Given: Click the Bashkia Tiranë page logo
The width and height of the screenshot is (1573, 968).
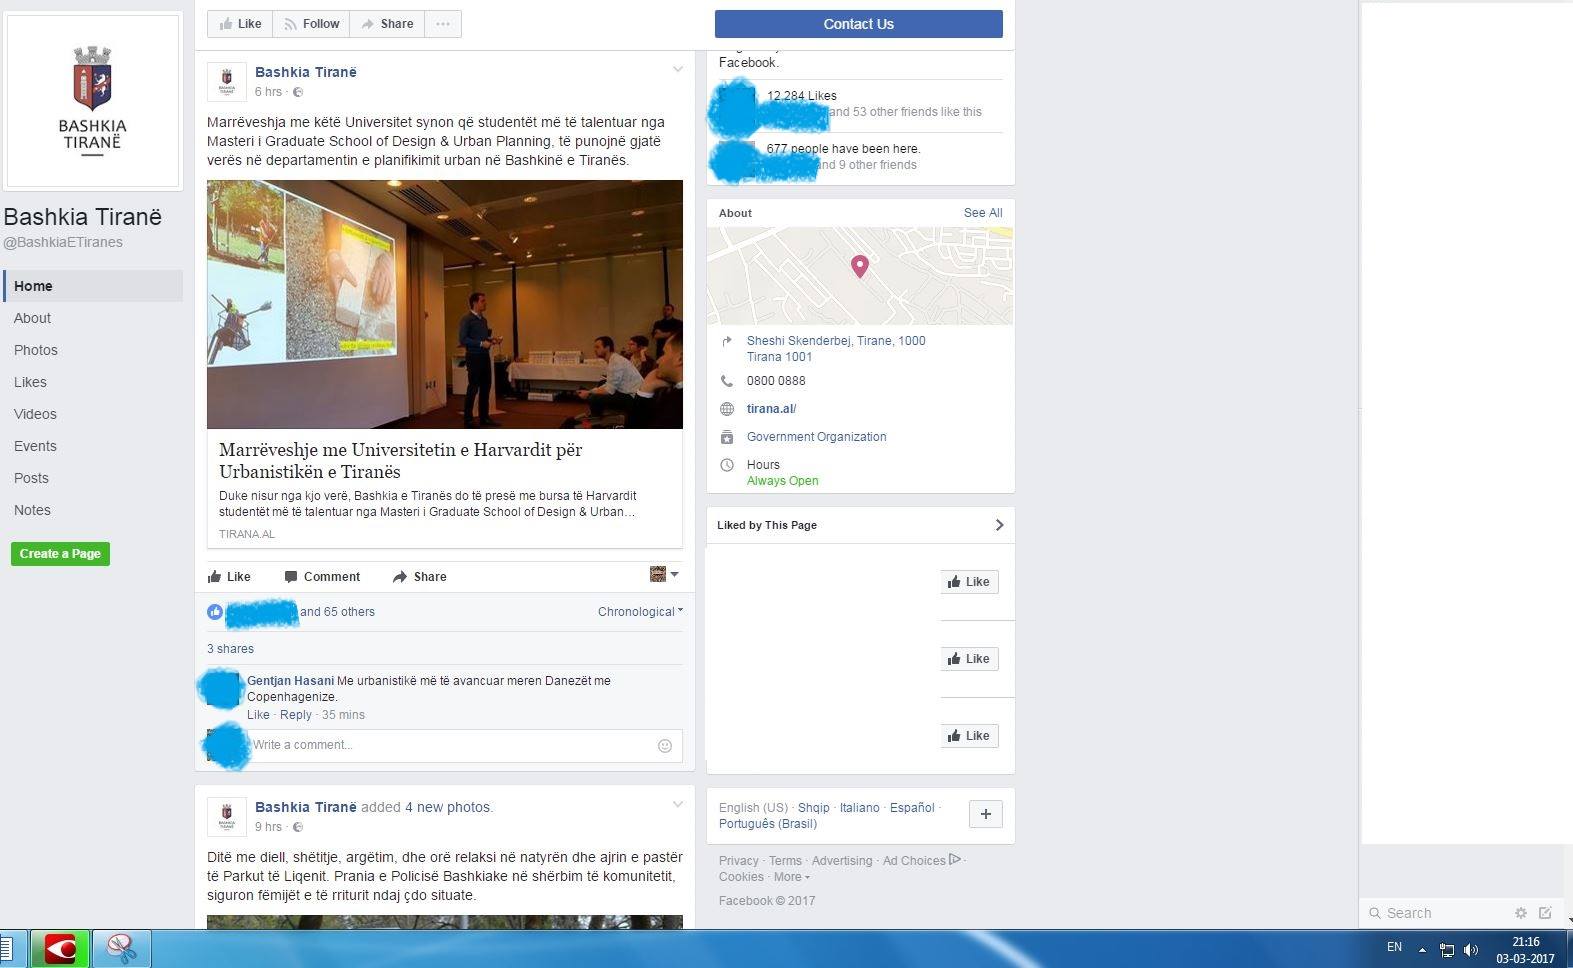Looking at the screenshot, I should point(92,100).
